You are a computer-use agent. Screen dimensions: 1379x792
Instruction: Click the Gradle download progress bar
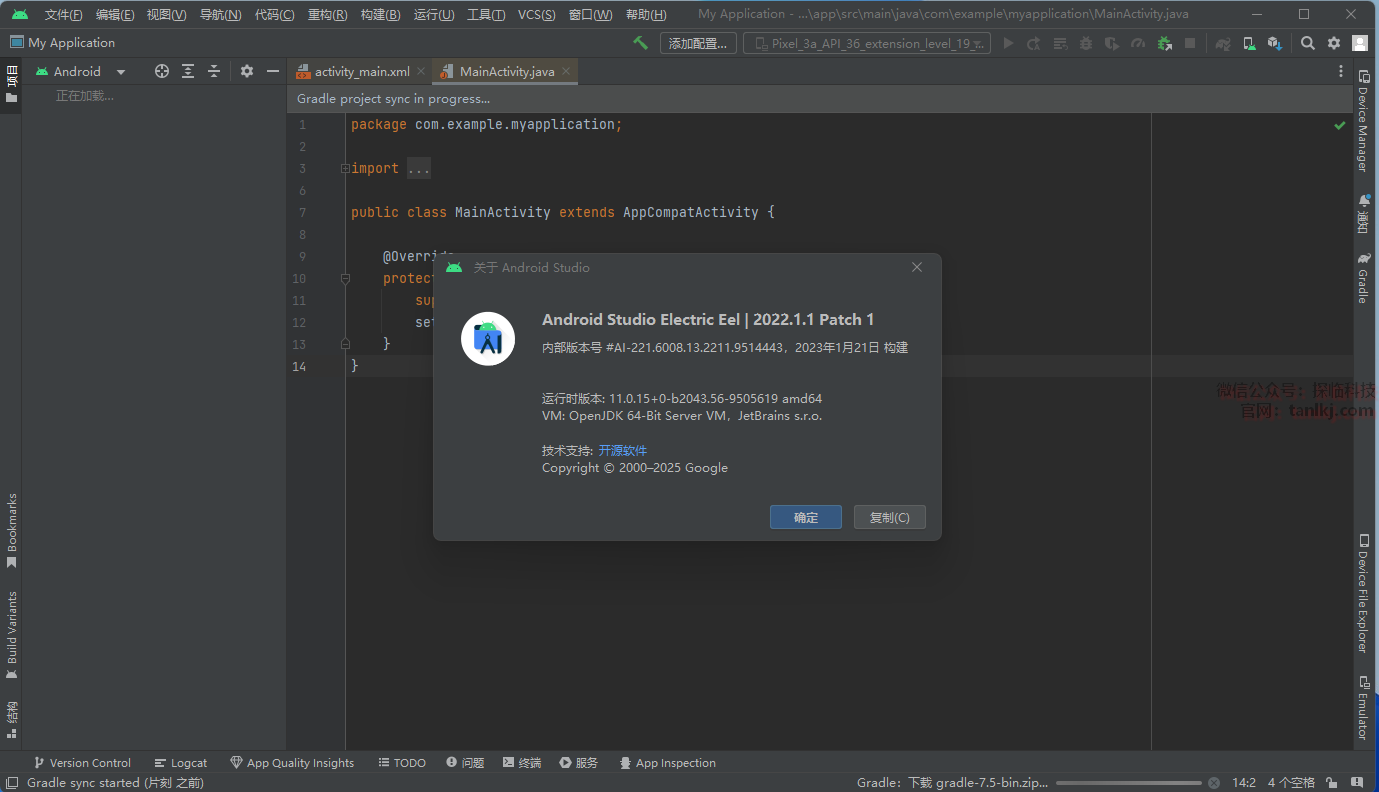coord(1128,783)
